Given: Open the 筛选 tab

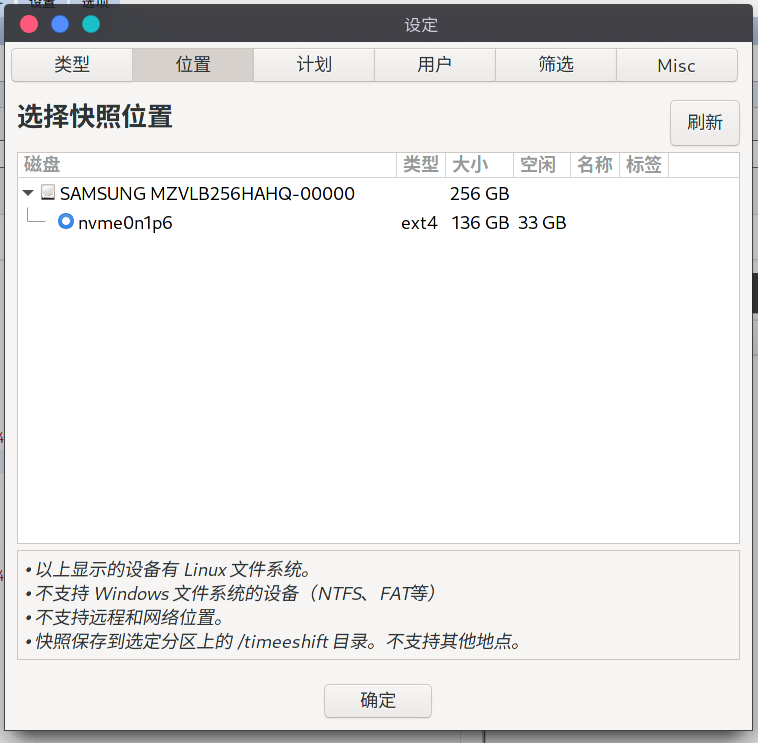Looking at the screenshot, I should tap(556, 65).
